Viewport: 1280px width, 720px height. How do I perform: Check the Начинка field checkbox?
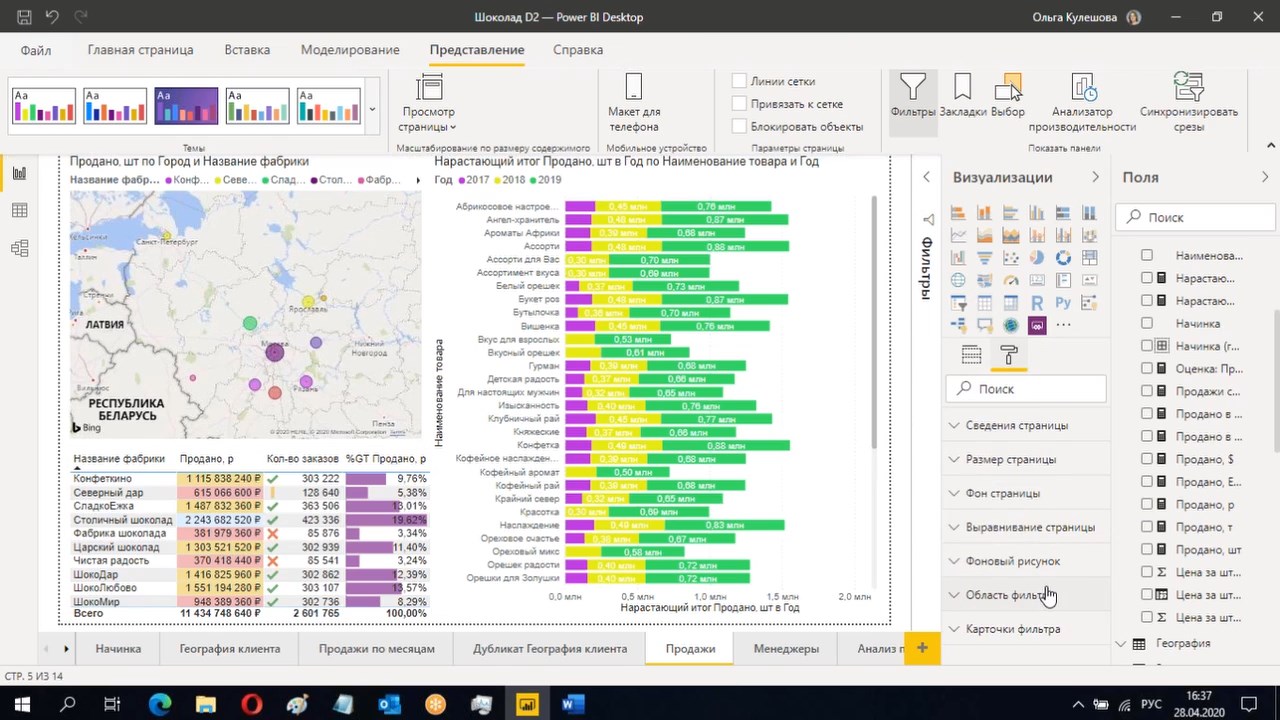pos(1147,323)
